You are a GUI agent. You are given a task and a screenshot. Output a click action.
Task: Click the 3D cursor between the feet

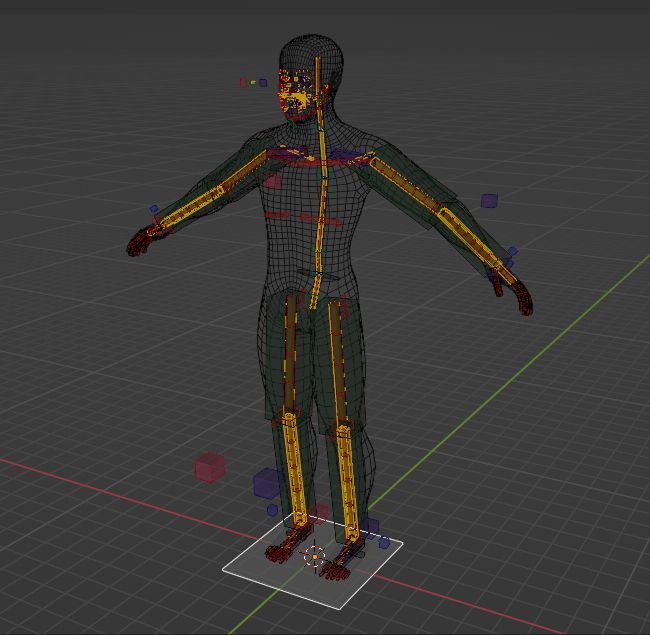tap(315, 557)
